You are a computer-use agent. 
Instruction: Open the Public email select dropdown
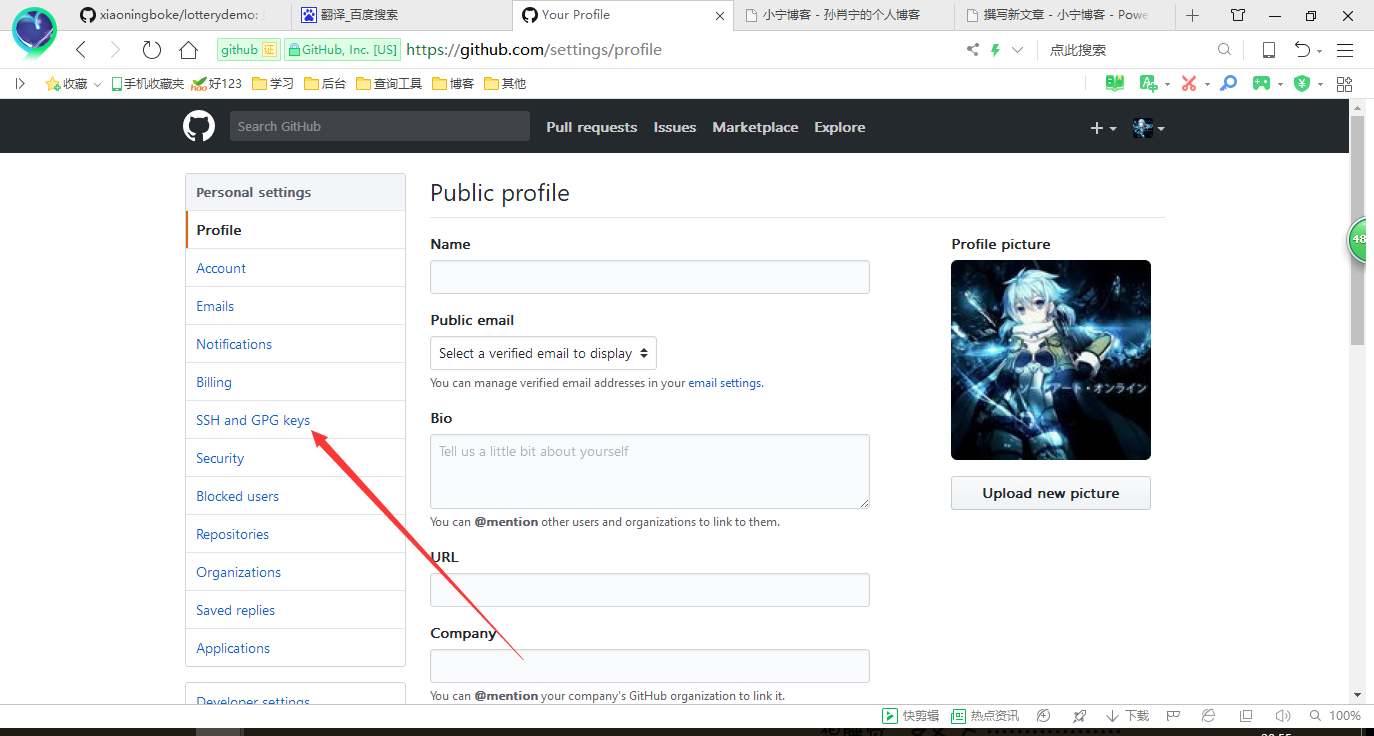pyautogui.click(x=543, y=353)
